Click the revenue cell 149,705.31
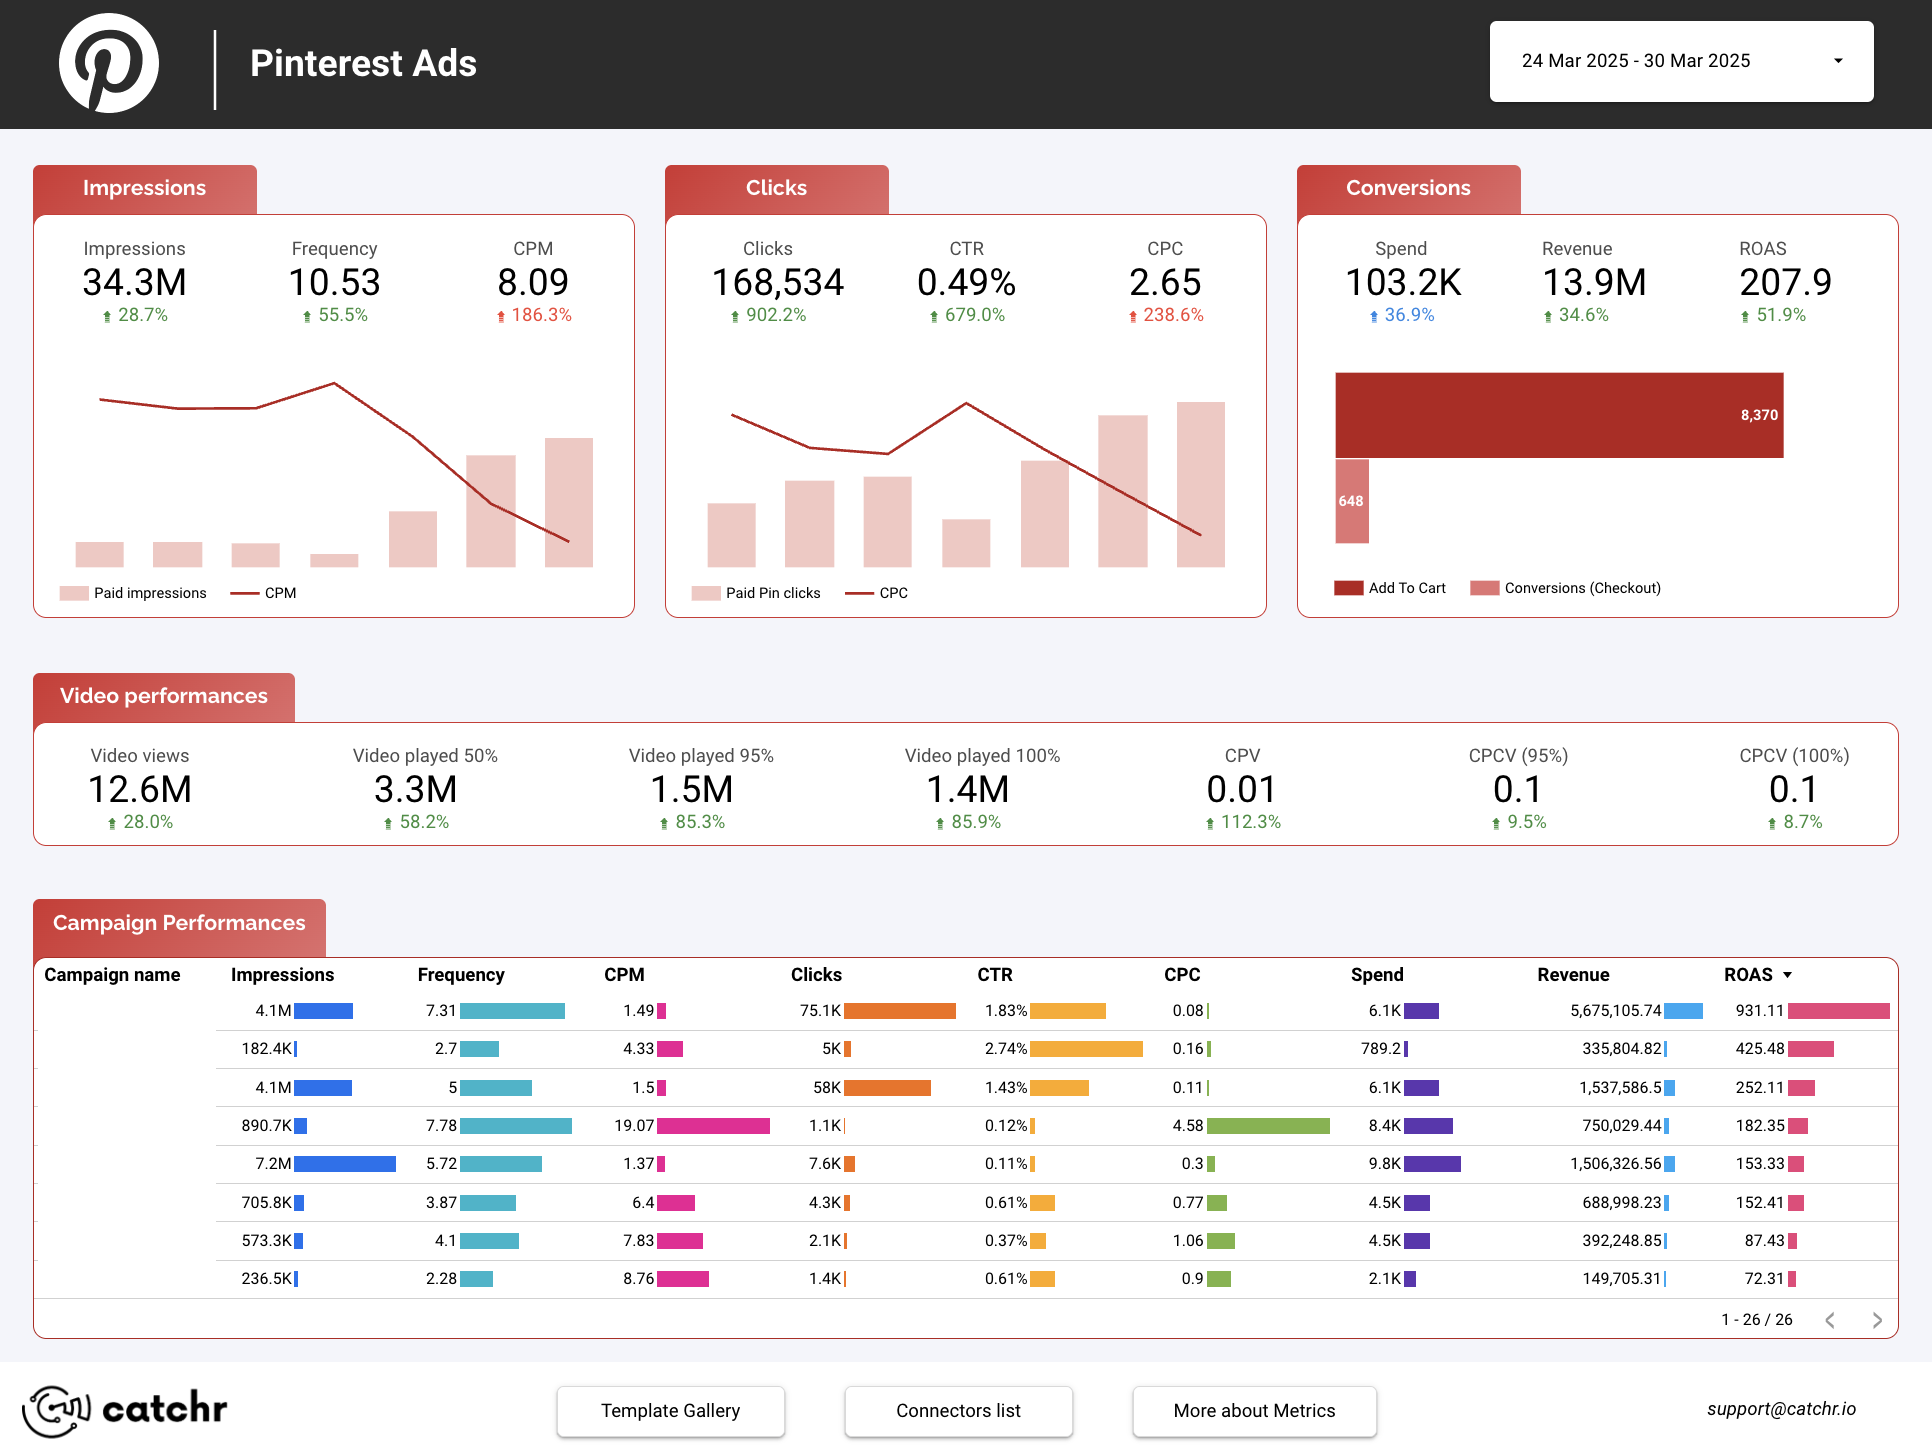 click(x=1621, y=1279)
